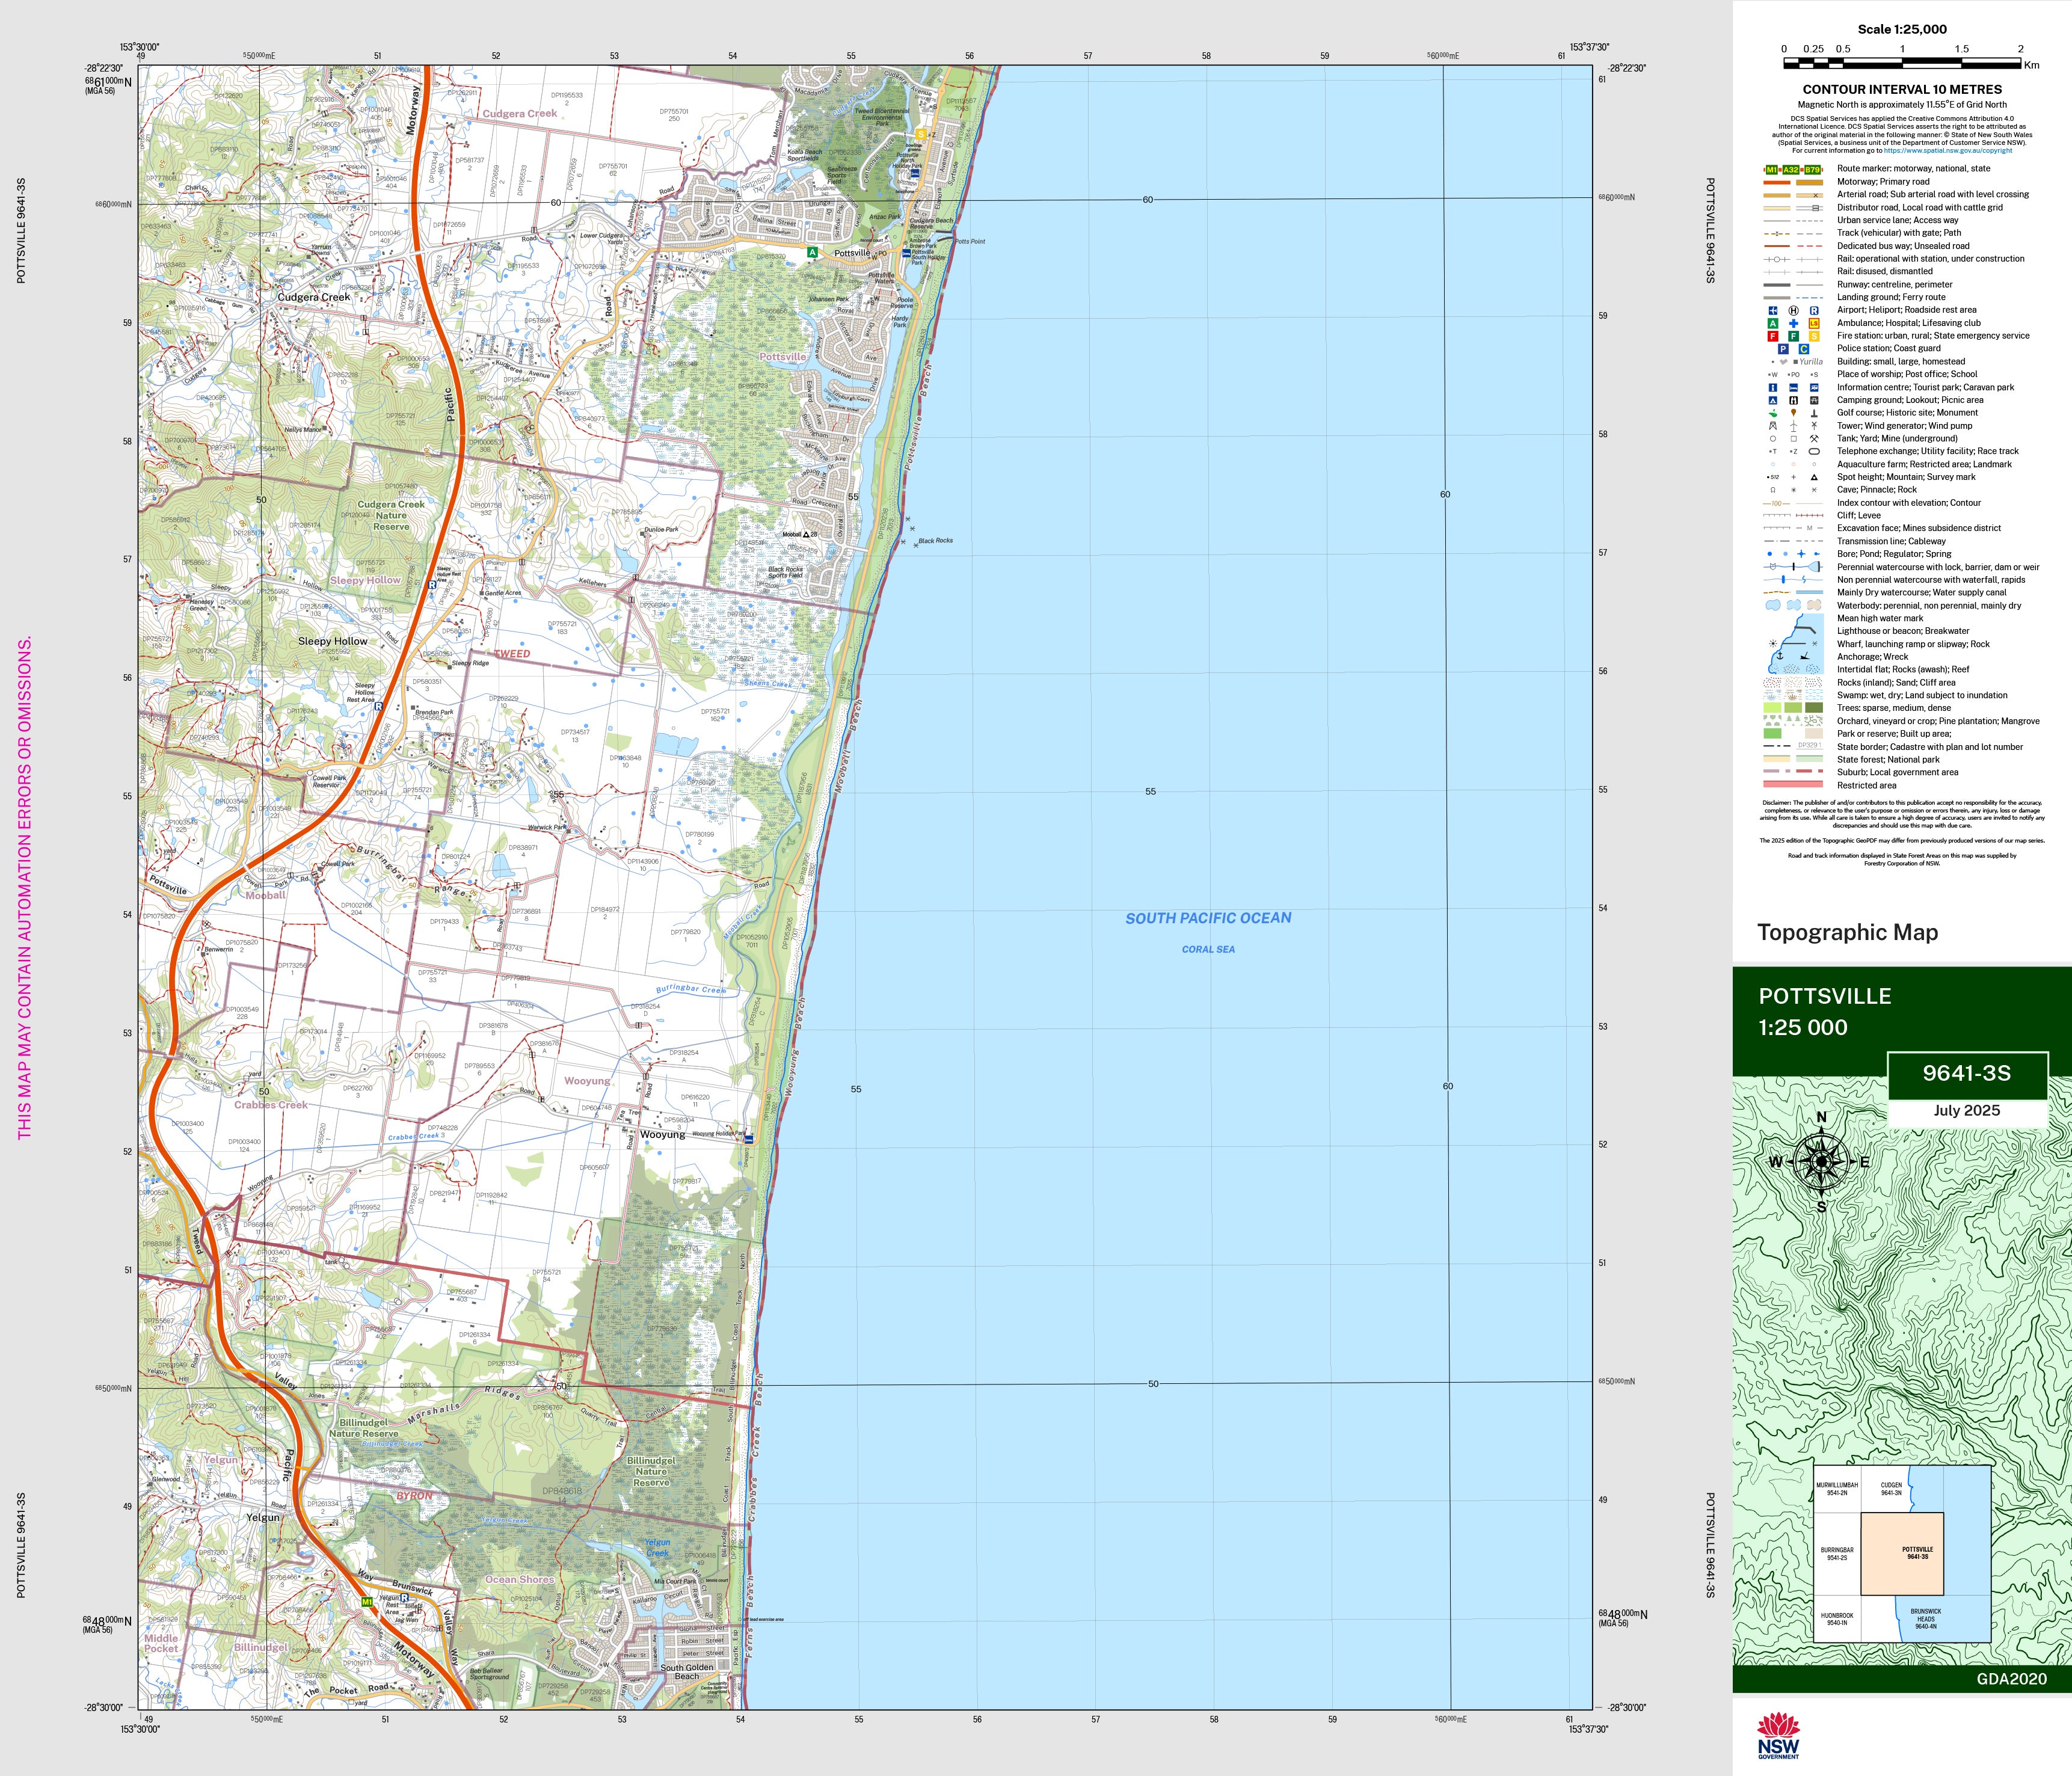2072x1776 pixels.
Task: Click the Heliport 'H' legend symbol
Action: 1794,311
